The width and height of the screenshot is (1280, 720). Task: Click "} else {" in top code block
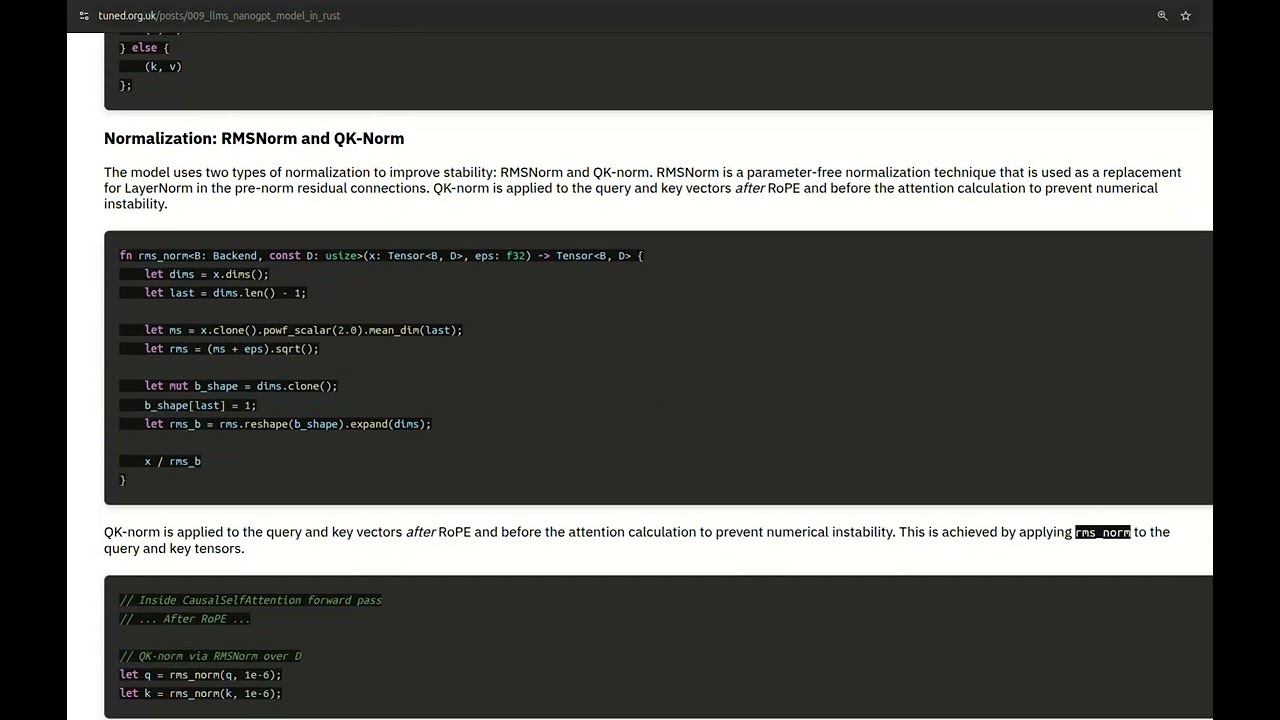[144, 48]
